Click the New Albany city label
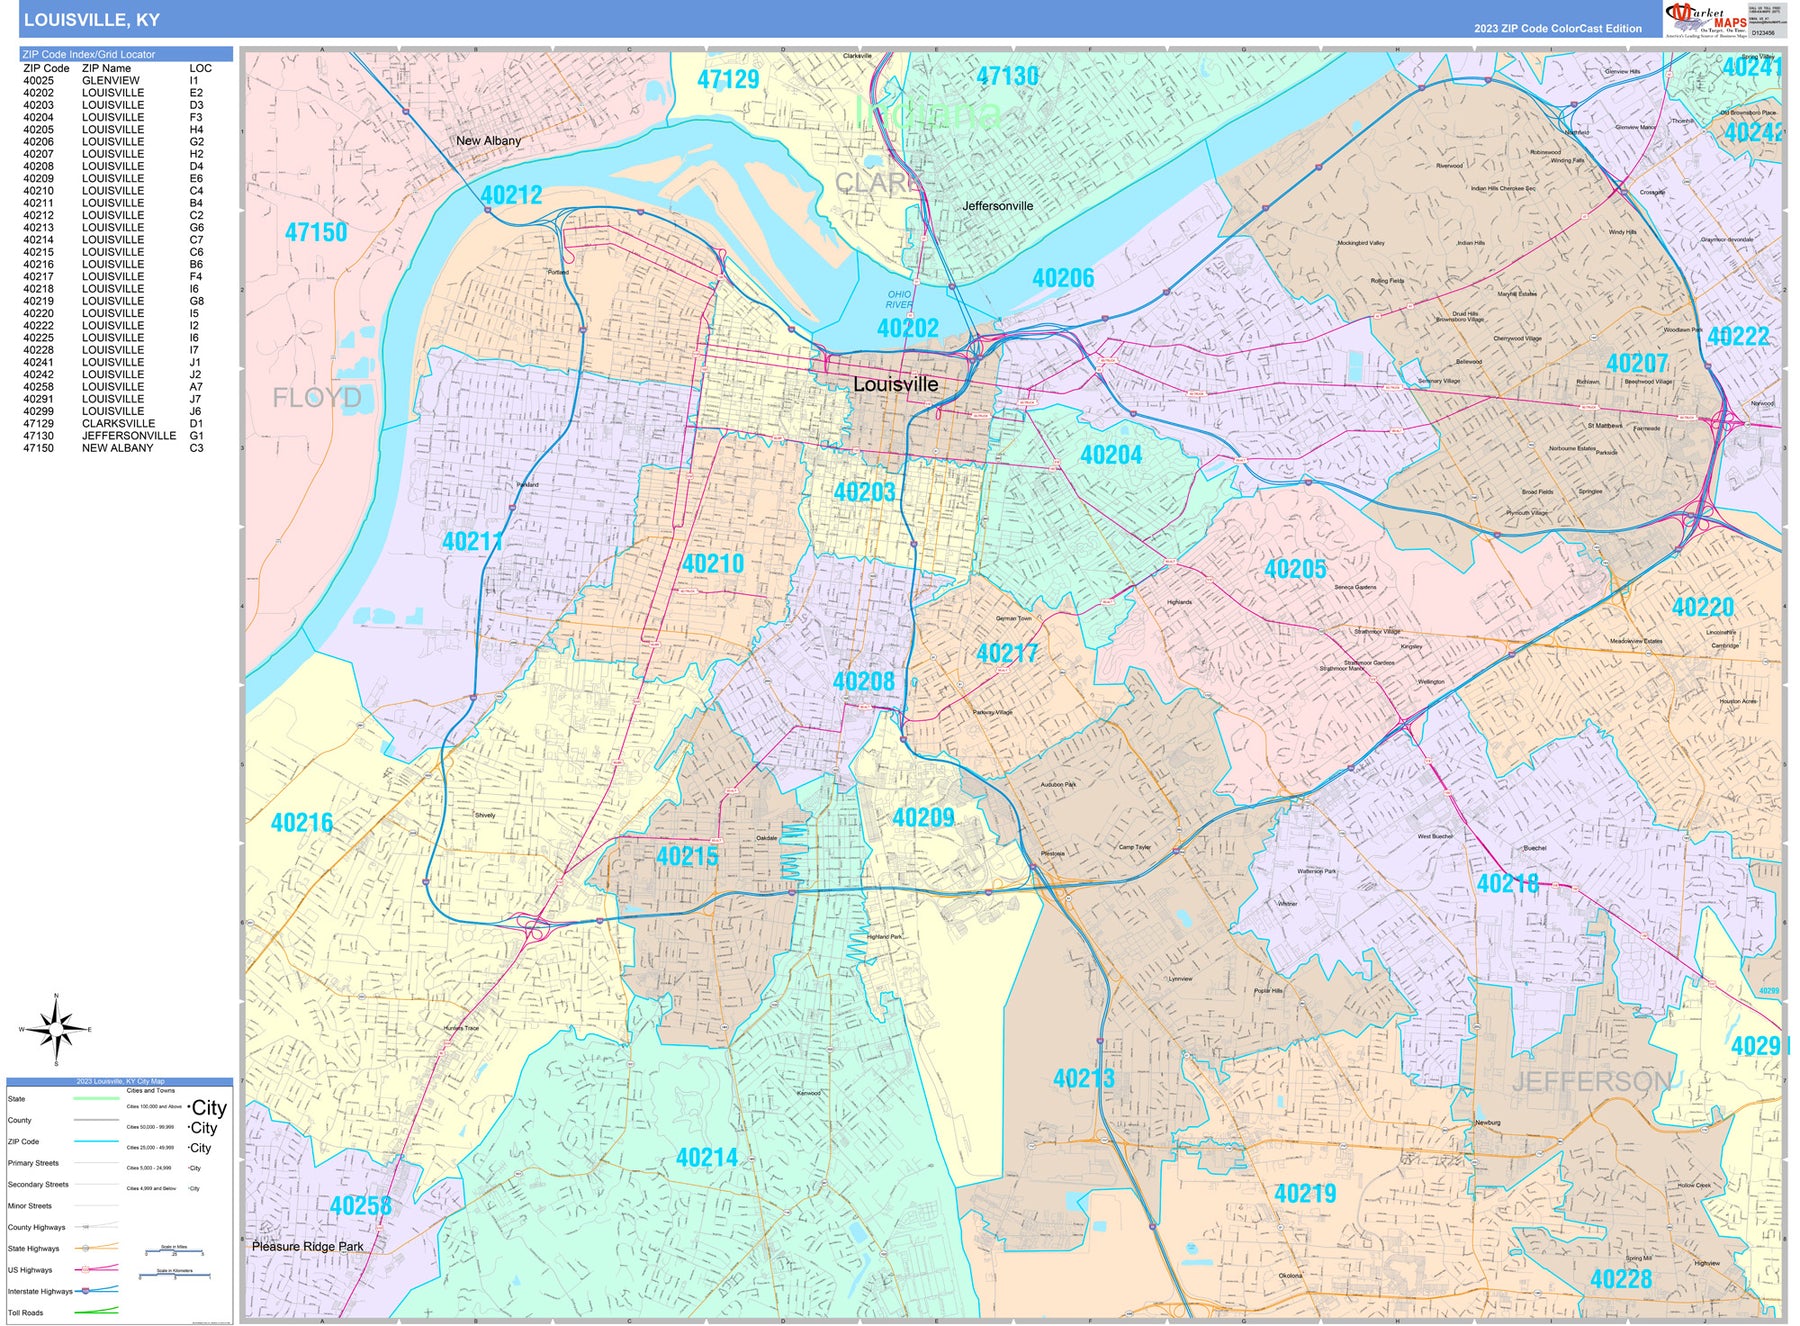The width and height of the screenshot is (1800, 1326). (488, 141)
